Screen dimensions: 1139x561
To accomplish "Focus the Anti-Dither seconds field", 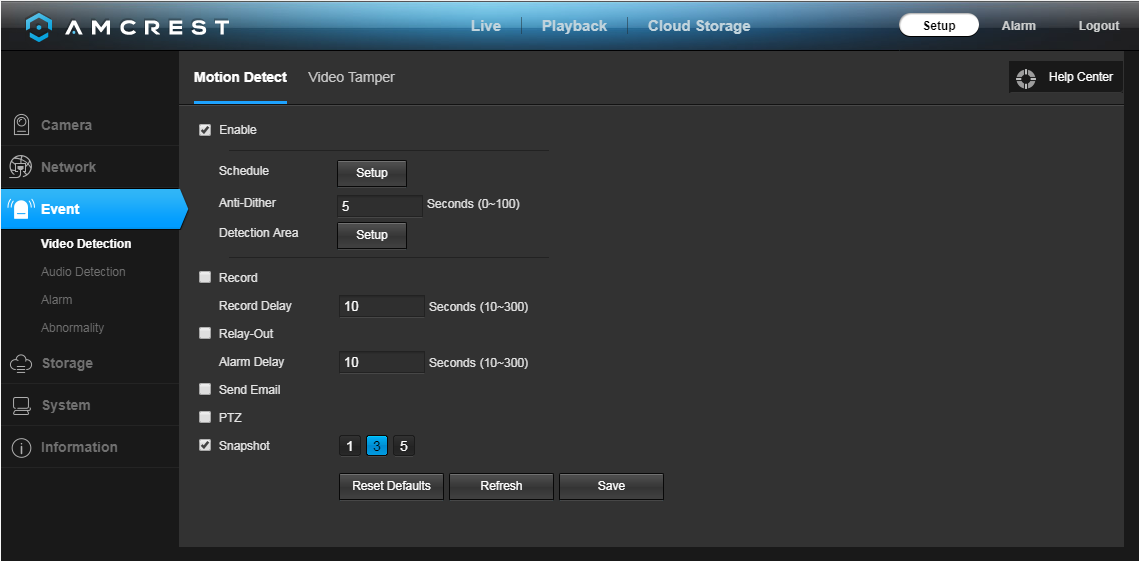I will click(x=380, y=206).
